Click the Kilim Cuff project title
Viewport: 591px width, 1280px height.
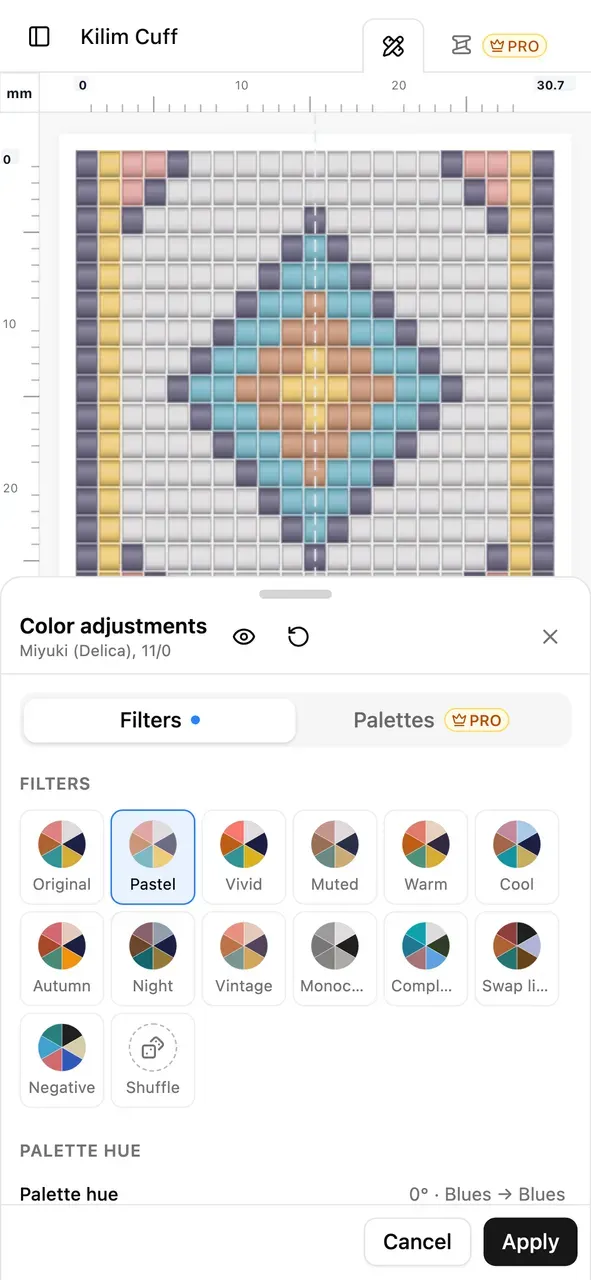tap(129, 37)
